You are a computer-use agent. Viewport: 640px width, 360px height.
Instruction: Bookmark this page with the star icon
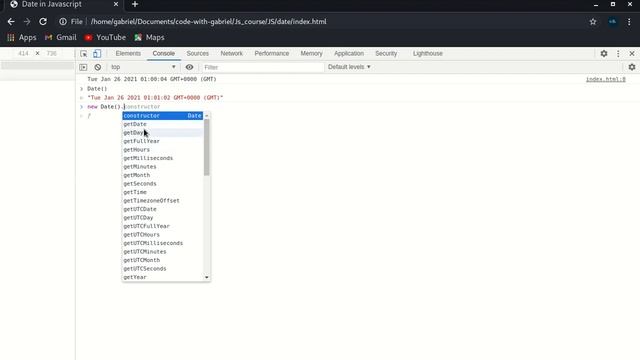[x=593, y=22]
